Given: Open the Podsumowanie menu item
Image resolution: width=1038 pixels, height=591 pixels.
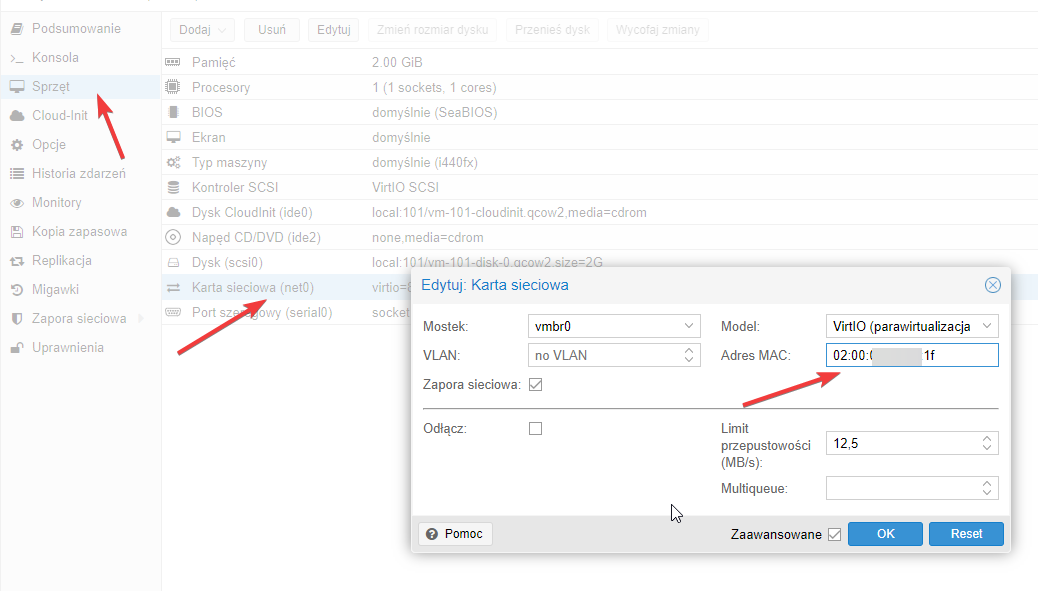Looking at the screenshot, I should 75,29.
